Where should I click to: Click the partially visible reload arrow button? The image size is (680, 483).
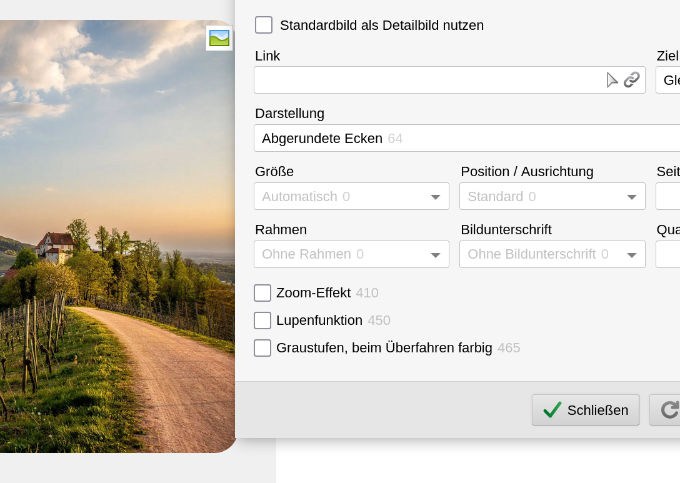point(667,410)
